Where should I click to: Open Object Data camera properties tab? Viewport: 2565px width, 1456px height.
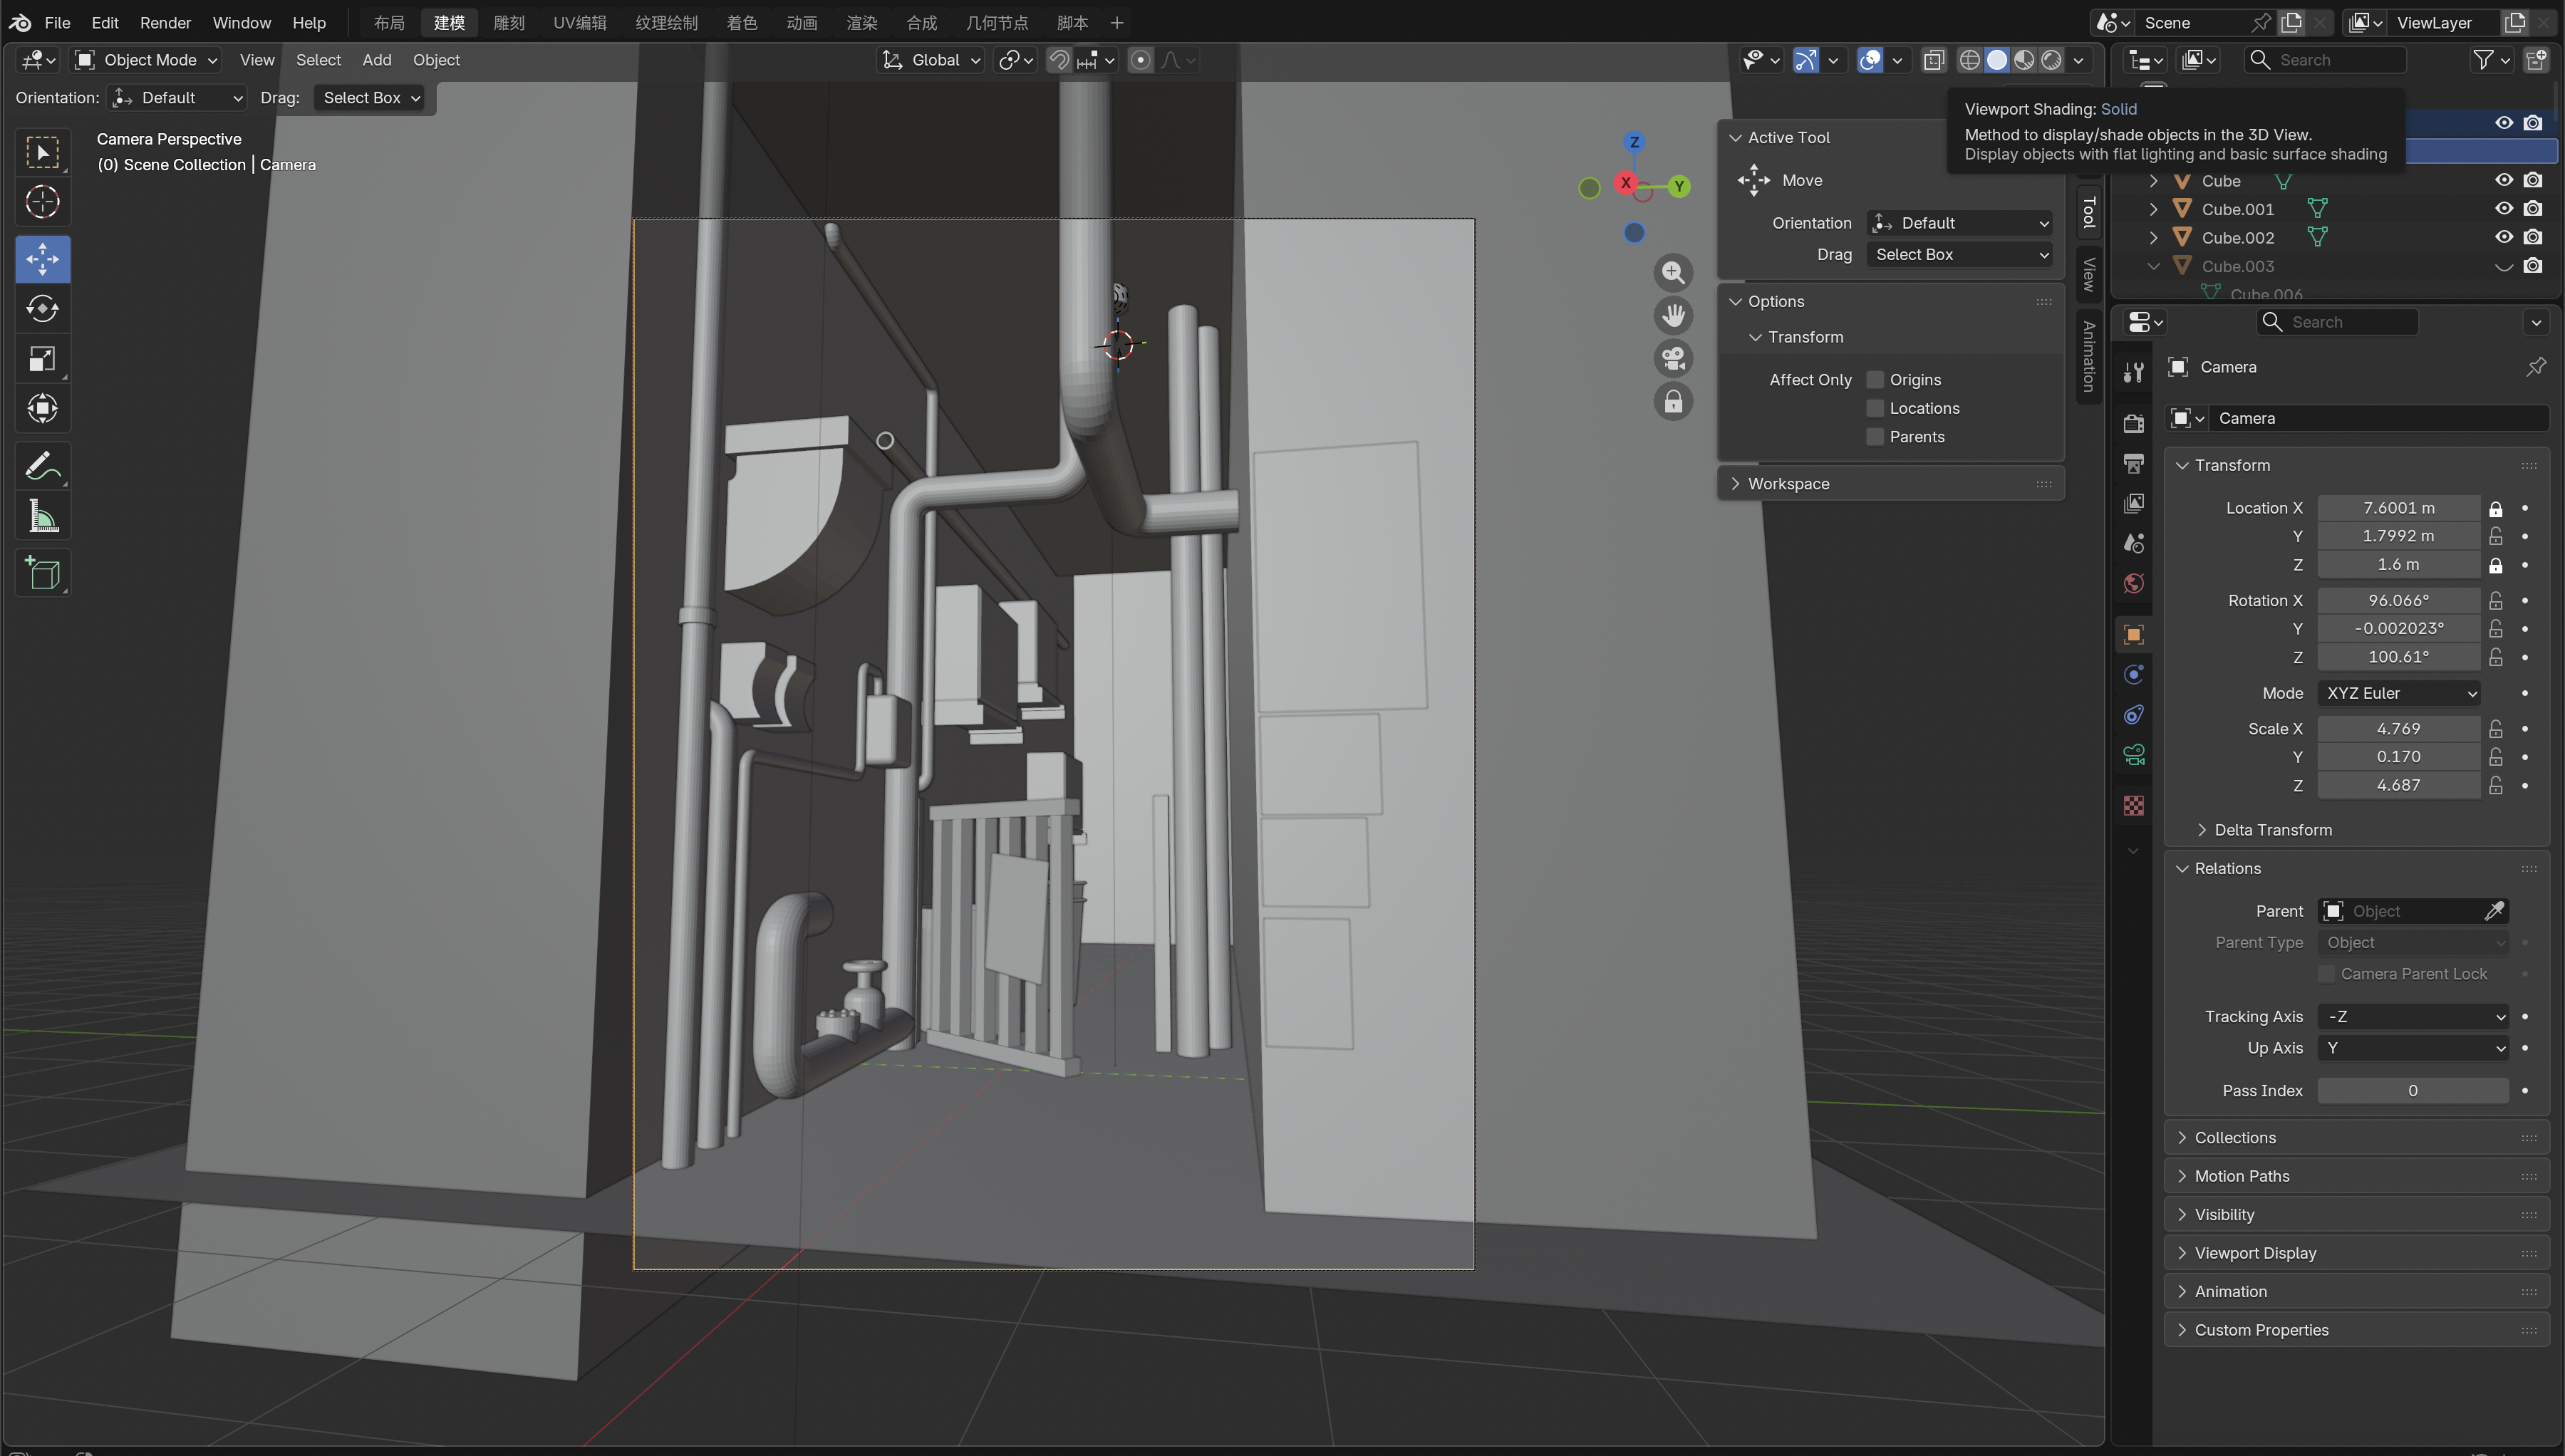click(2133, 755)
